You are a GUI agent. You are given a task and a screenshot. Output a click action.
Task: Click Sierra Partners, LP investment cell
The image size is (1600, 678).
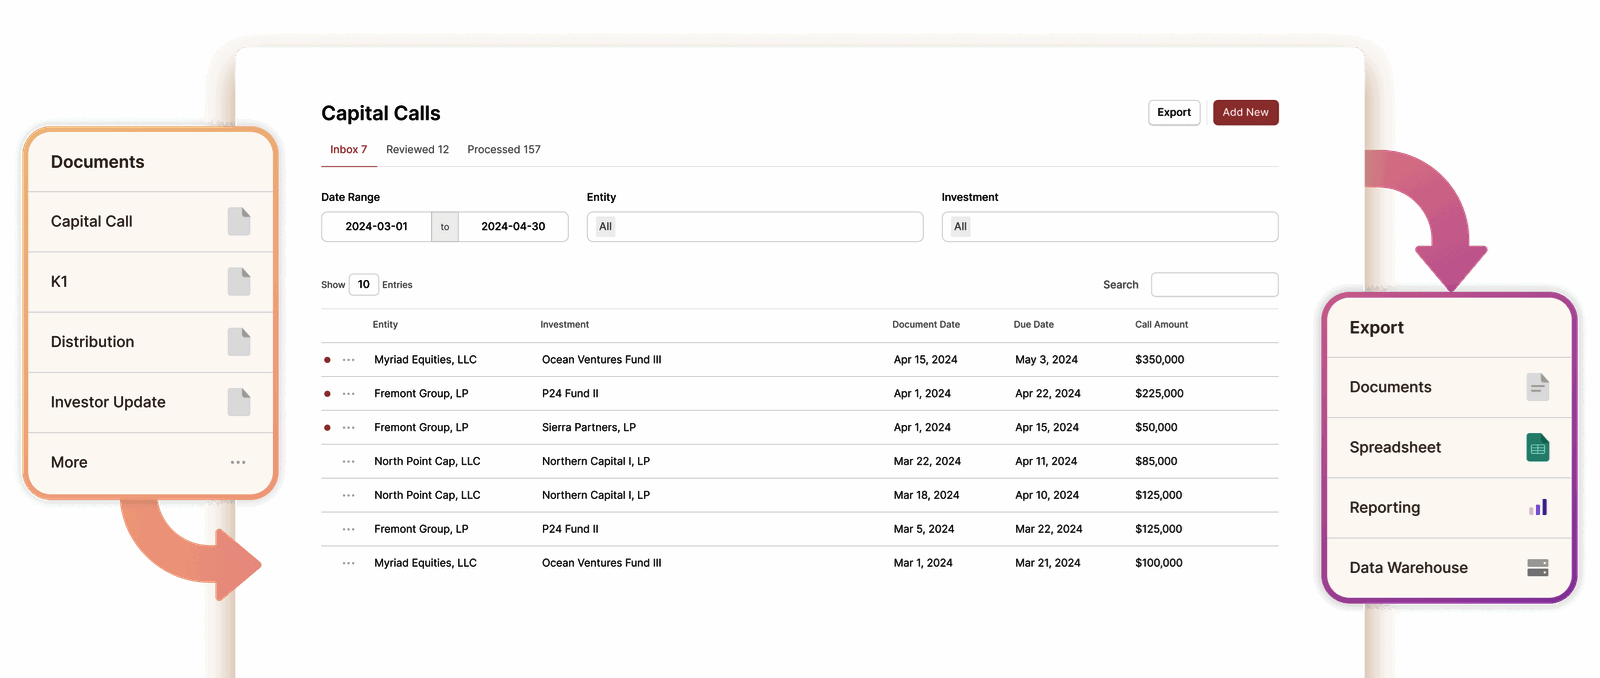589,428
